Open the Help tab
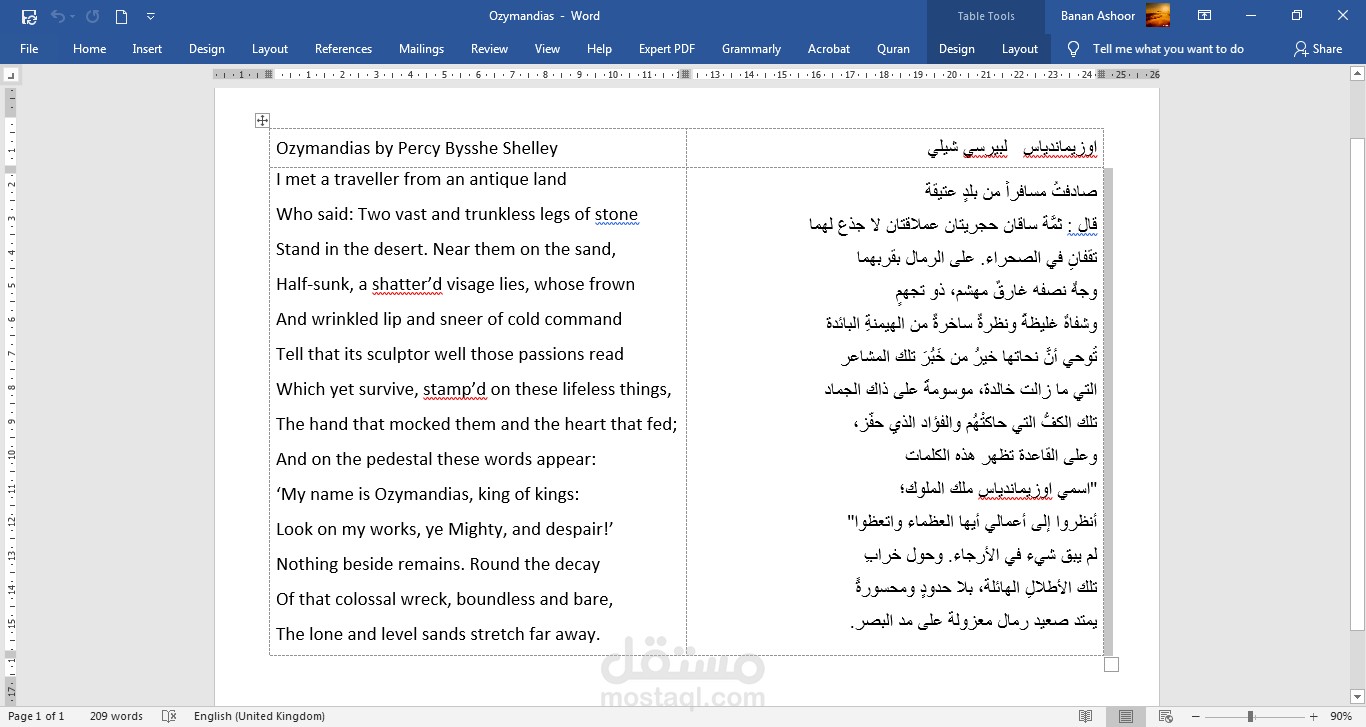This screenshot has height=727, width=1366. (599, 48)
